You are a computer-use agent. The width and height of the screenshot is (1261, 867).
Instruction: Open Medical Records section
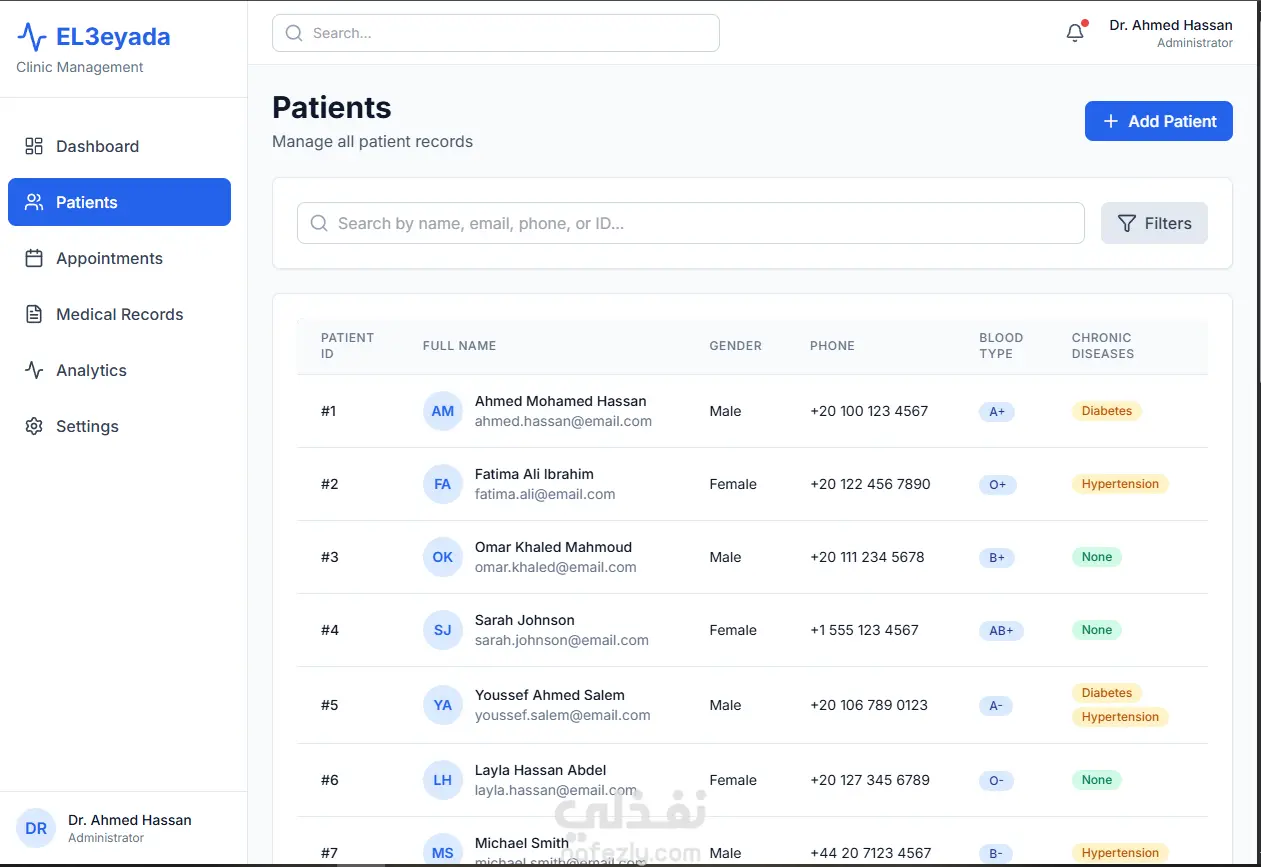(x=119, y=314)
